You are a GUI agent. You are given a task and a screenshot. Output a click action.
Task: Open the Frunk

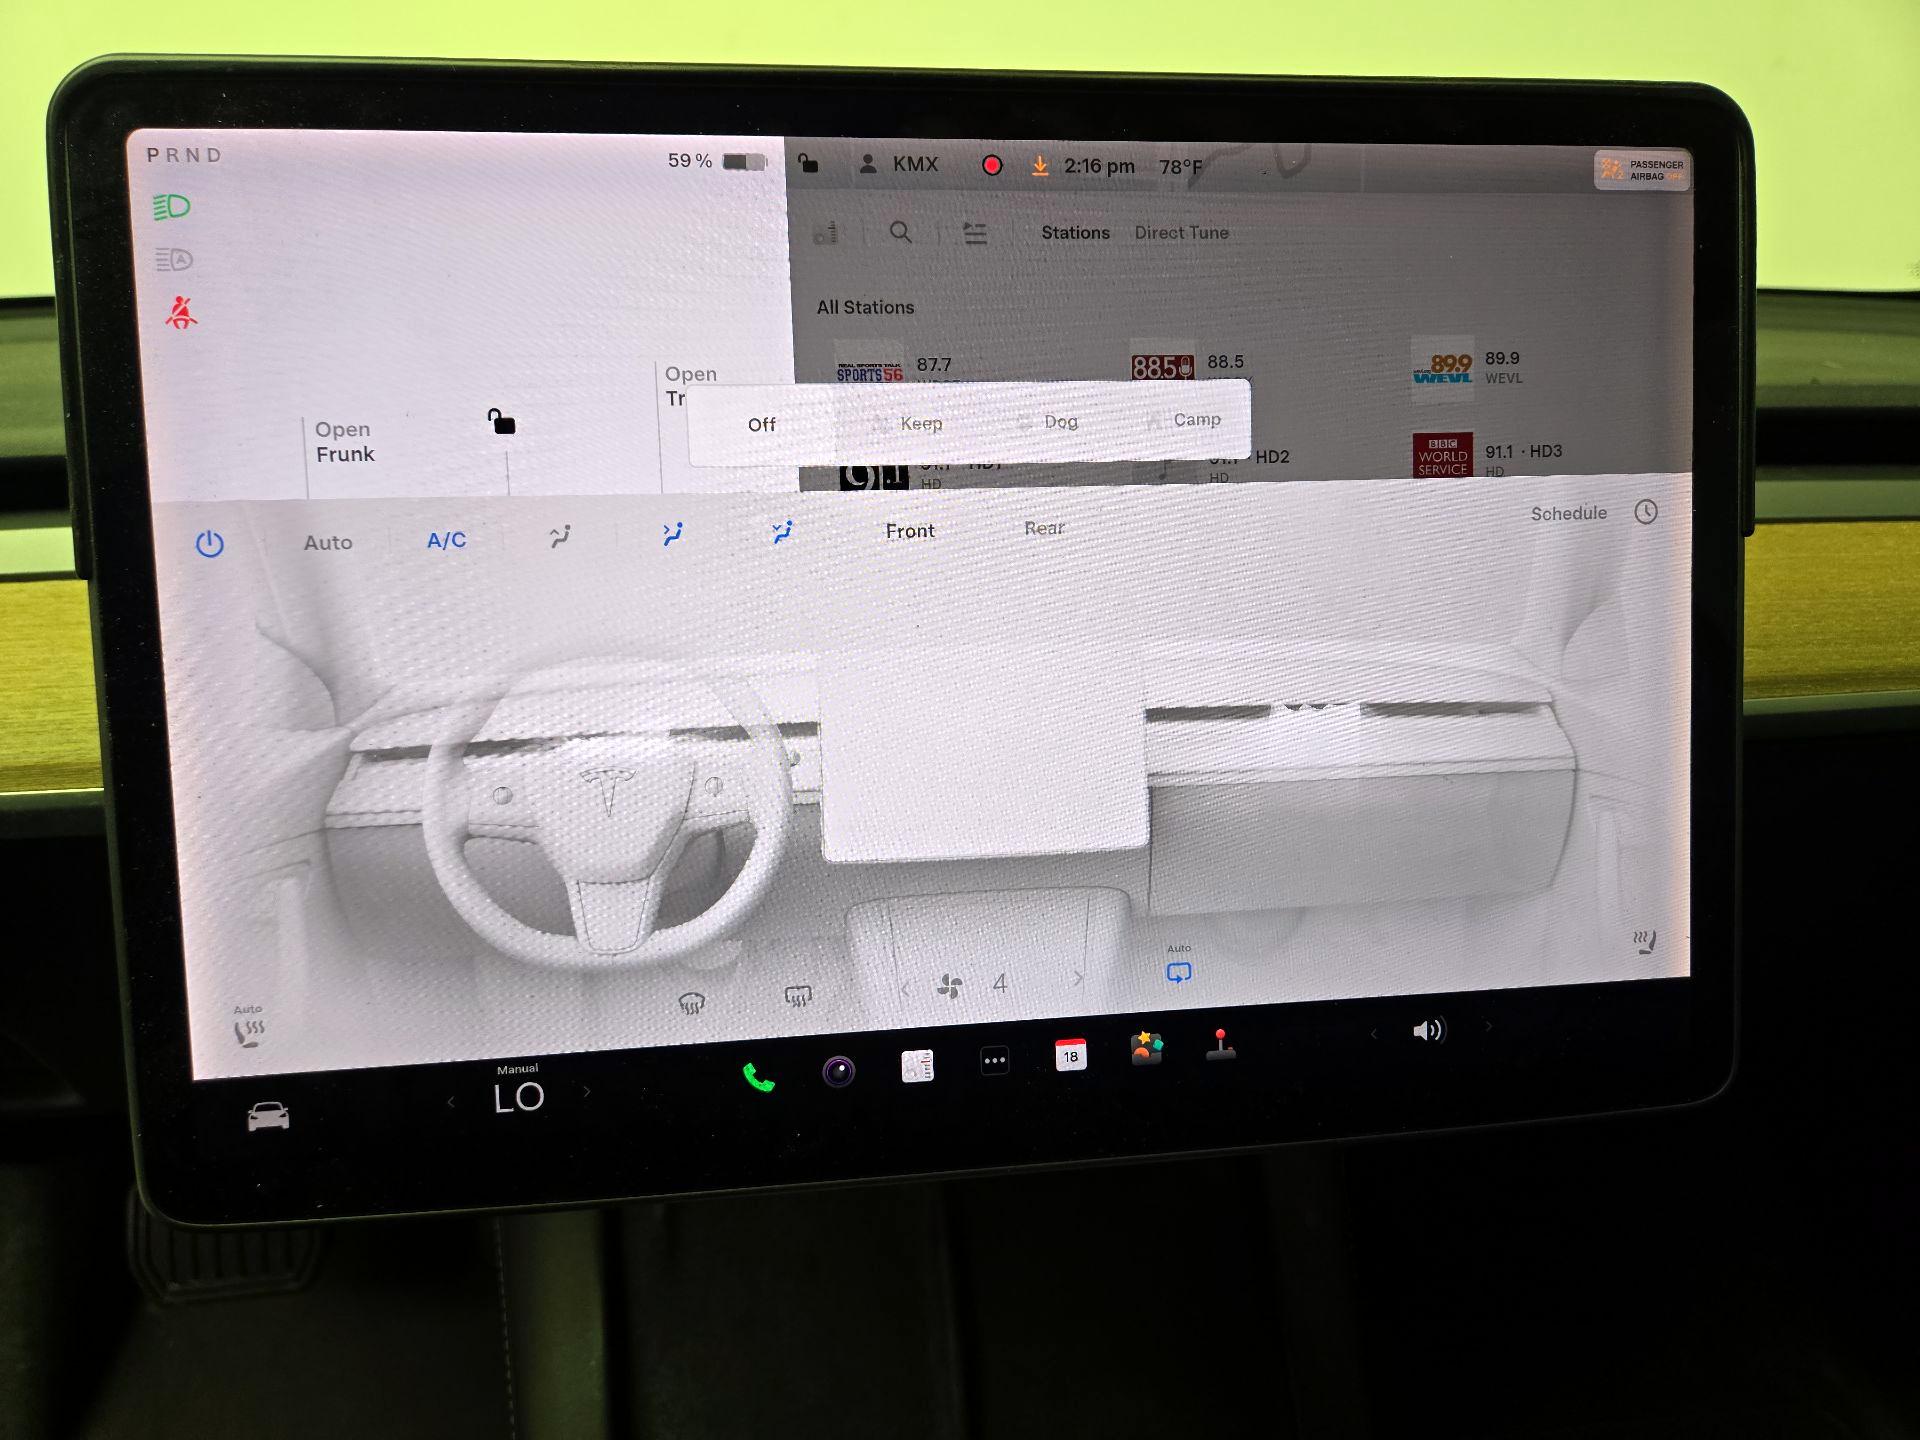click(345, 441)
